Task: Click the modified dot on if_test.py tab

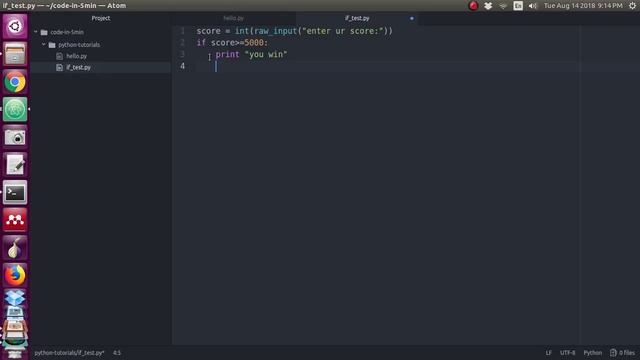Action: (411, 18)
